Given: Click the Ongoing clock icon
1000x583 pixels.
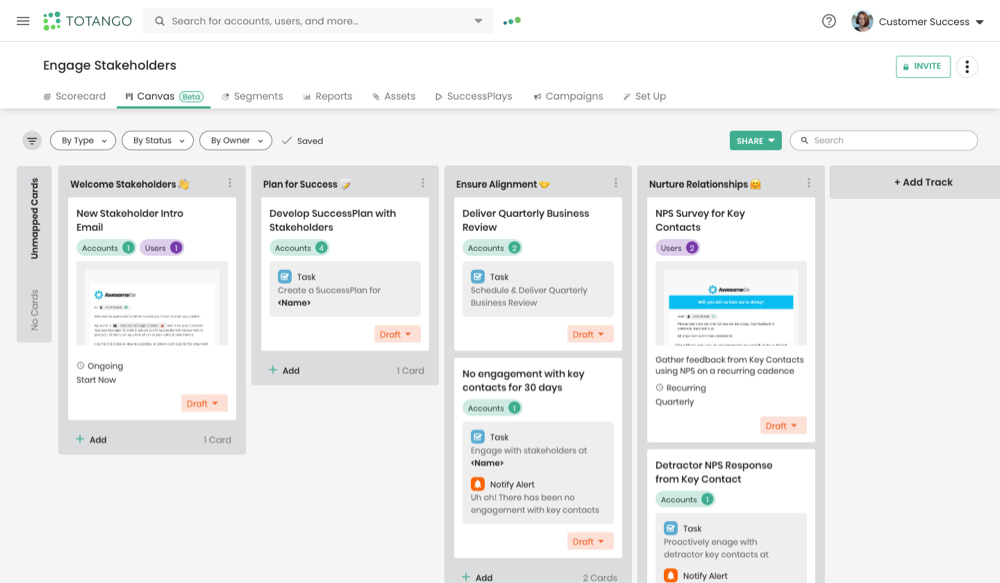Looking at the screenshot, I should click(x=80, y=365).
